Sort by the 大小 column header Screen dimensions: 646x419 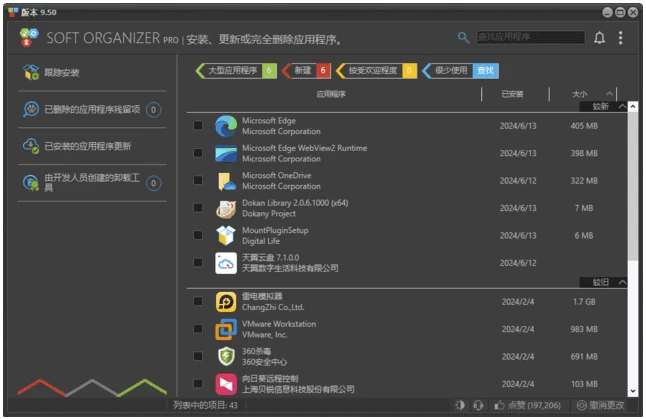(580, 94)
